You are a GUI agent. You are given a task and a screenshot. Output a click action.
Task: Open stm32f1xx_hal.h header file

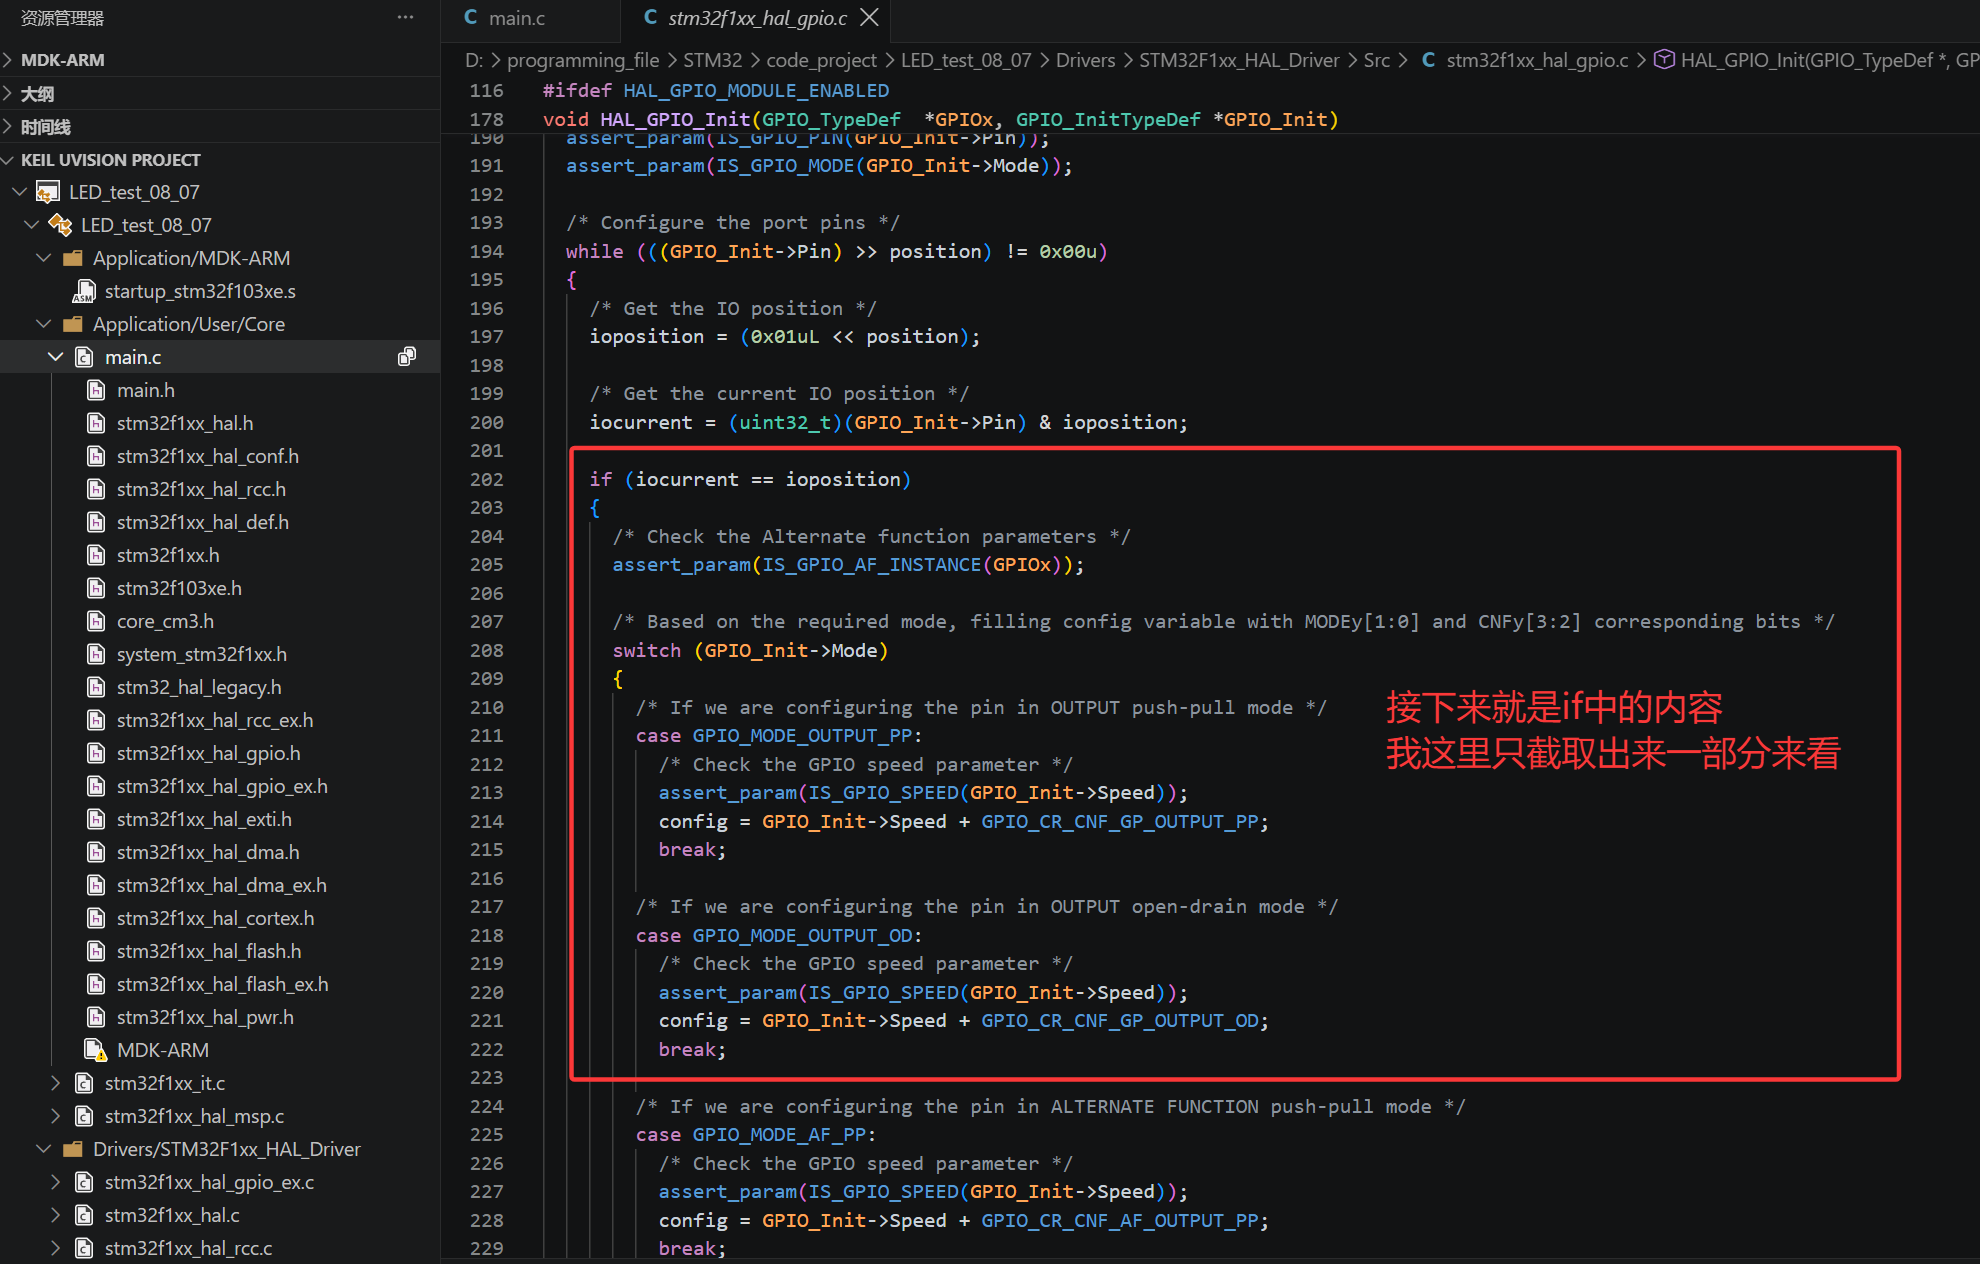click(x=185, y=422)
